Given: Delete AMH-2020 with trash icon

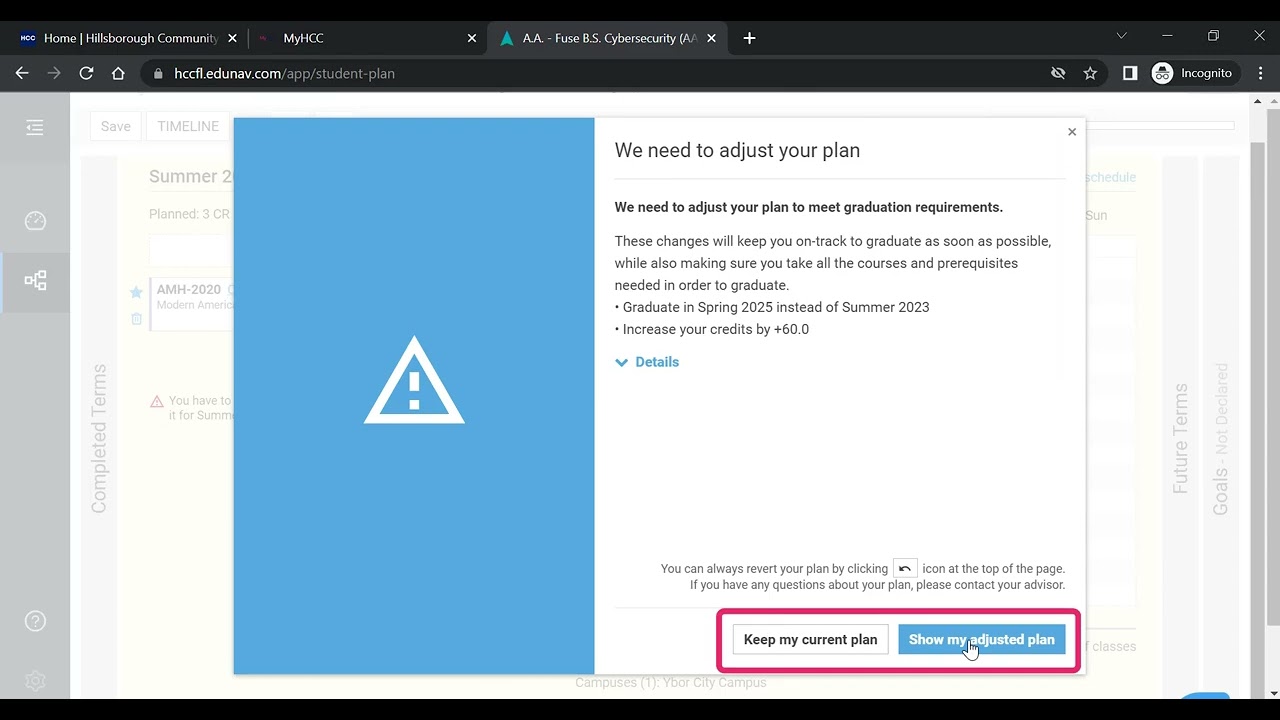Looking at the screenshot, I should [136, 319].
